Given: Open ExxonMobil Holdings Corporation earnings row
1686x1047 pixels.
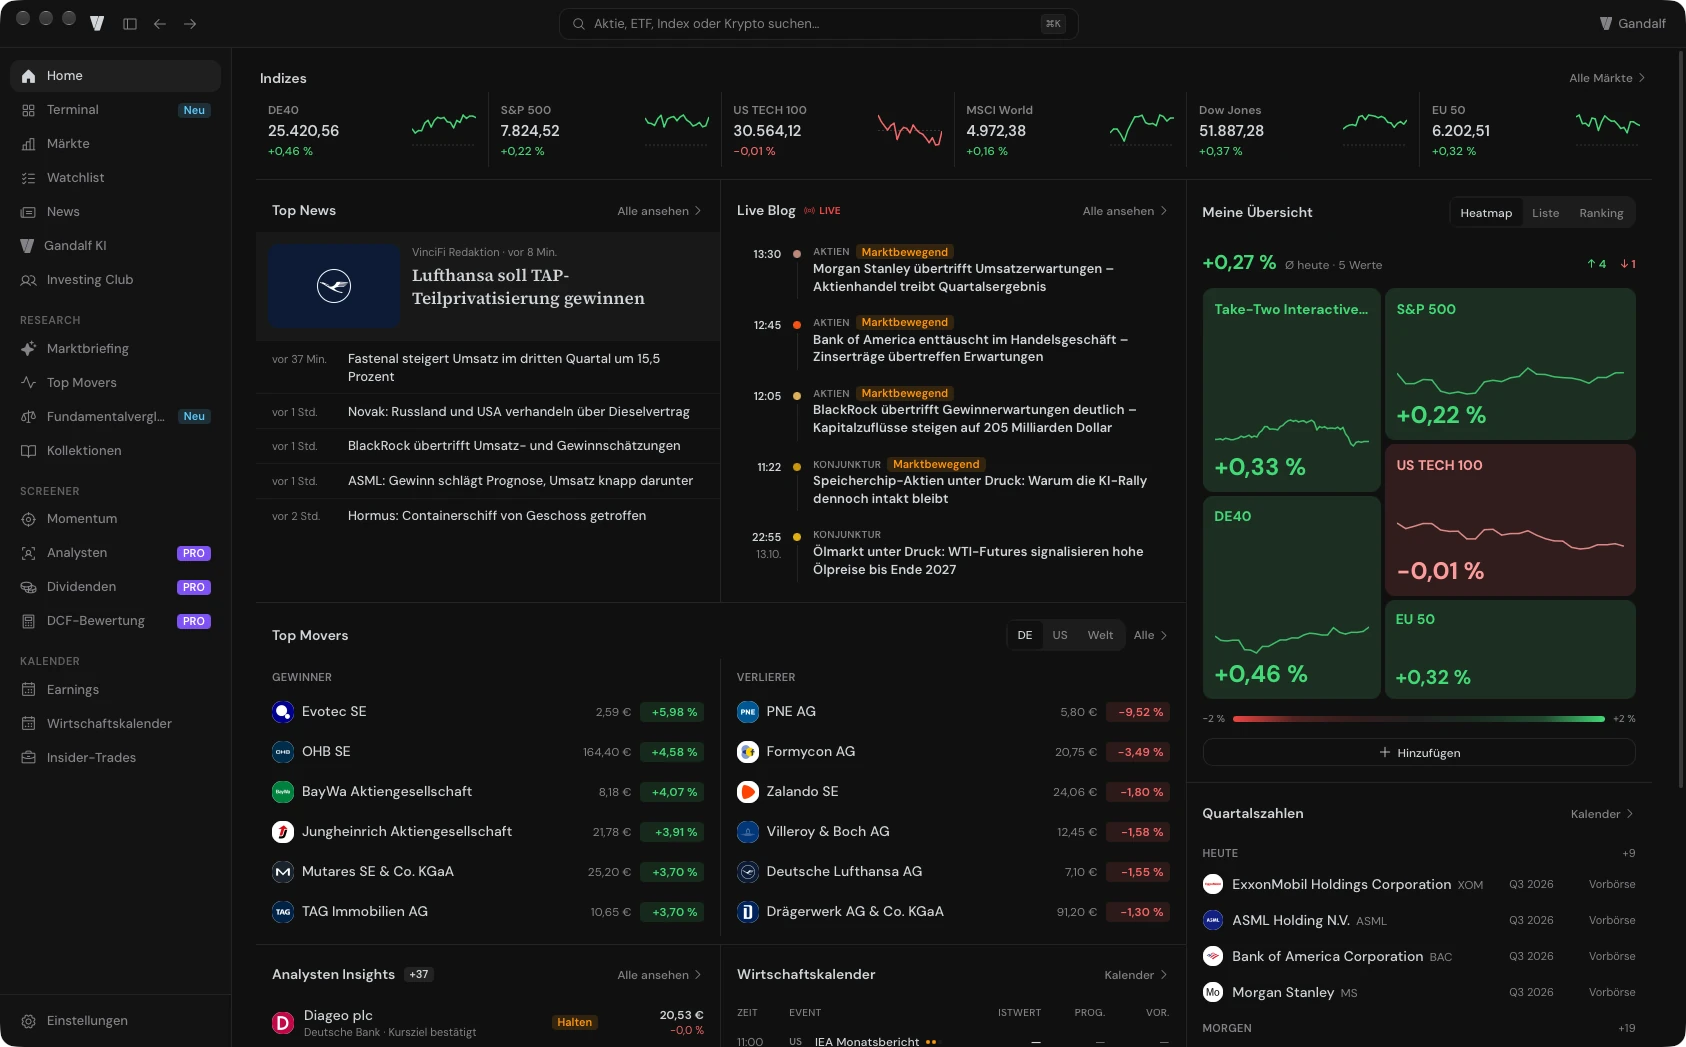Looking at the screenshot, I should coord(1419,885).
